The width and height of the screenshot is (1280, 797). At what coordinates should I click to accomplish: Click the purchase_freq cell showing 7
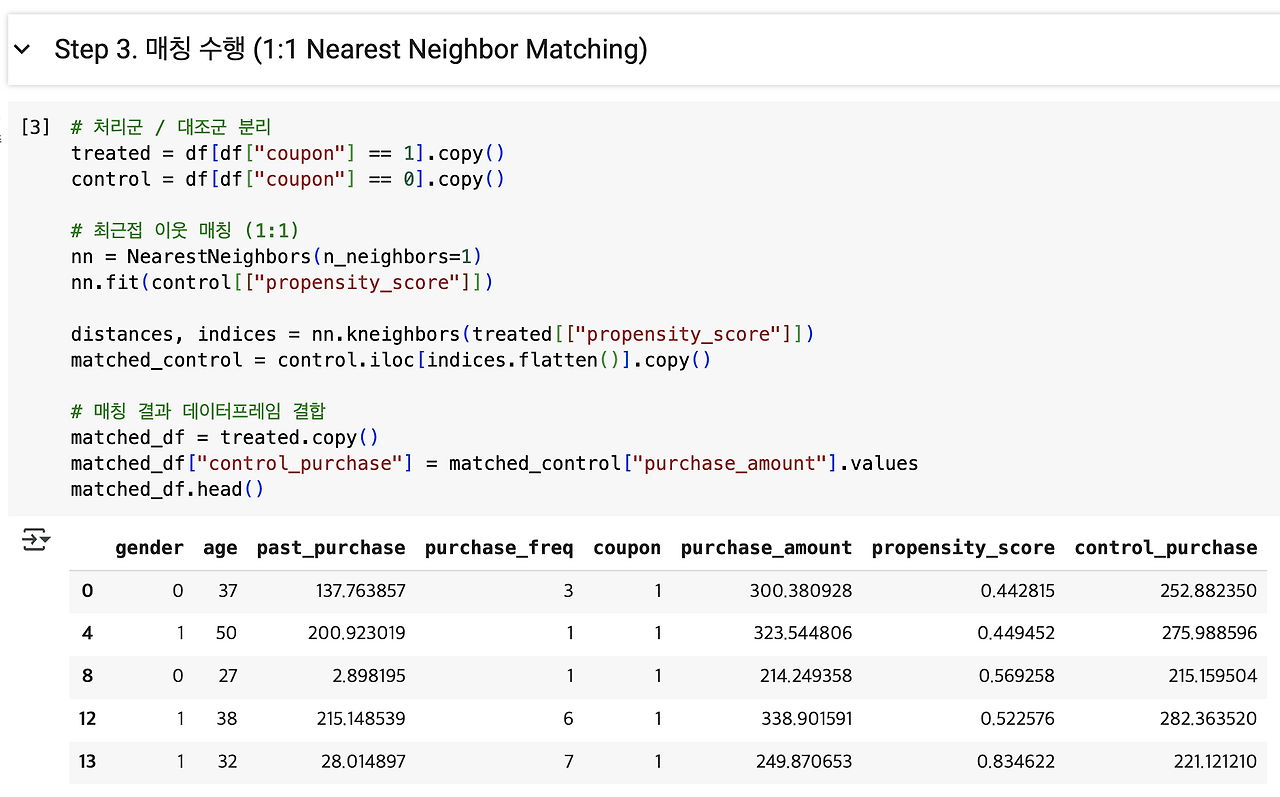tap(568, 761)
